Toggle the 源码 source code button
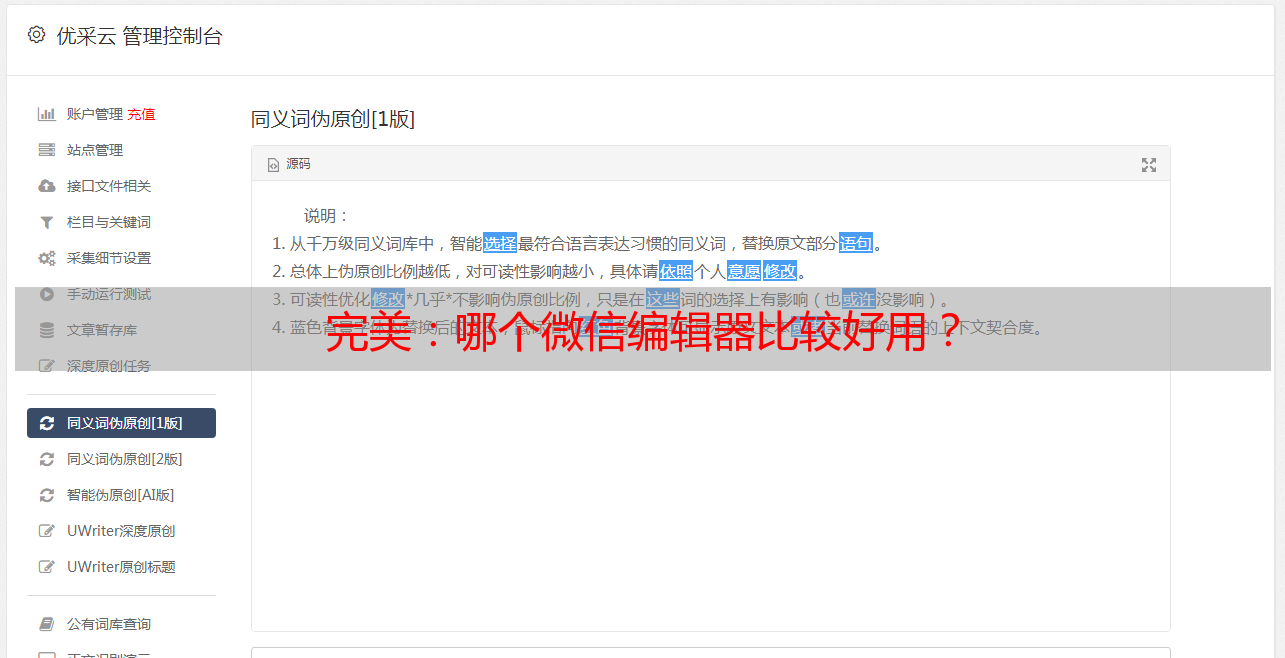Viewport: 1285px width, 658px height. click(289, 164)
